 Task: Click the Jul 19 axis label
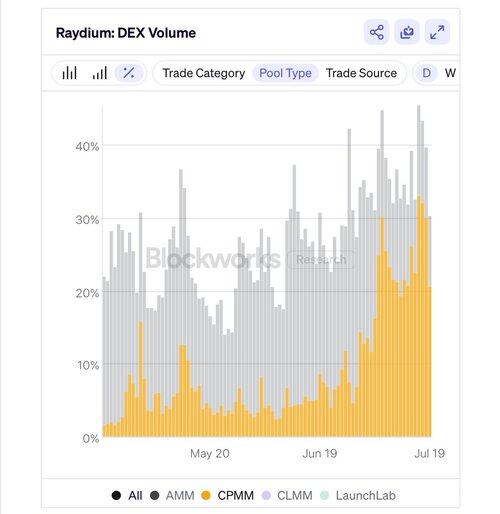coord(429,453)
